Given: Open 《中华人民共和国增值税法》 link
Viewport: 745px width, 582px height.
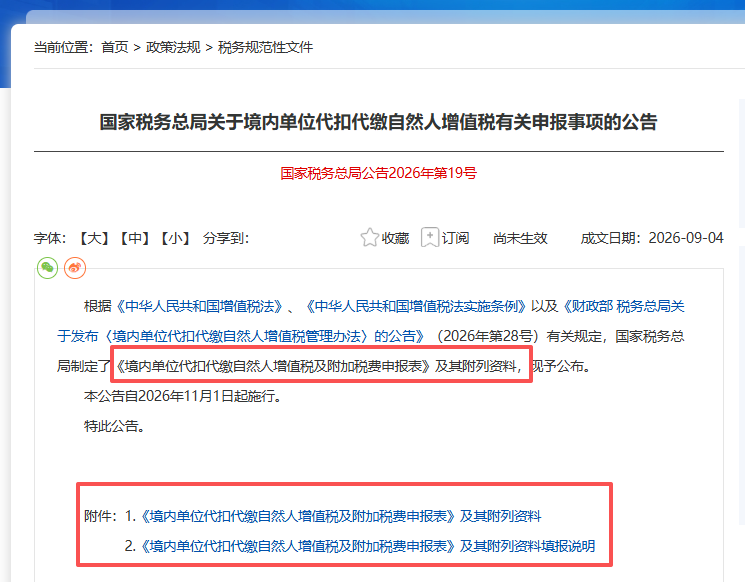Looking at the screenshot, I should (x=200, y=306).
